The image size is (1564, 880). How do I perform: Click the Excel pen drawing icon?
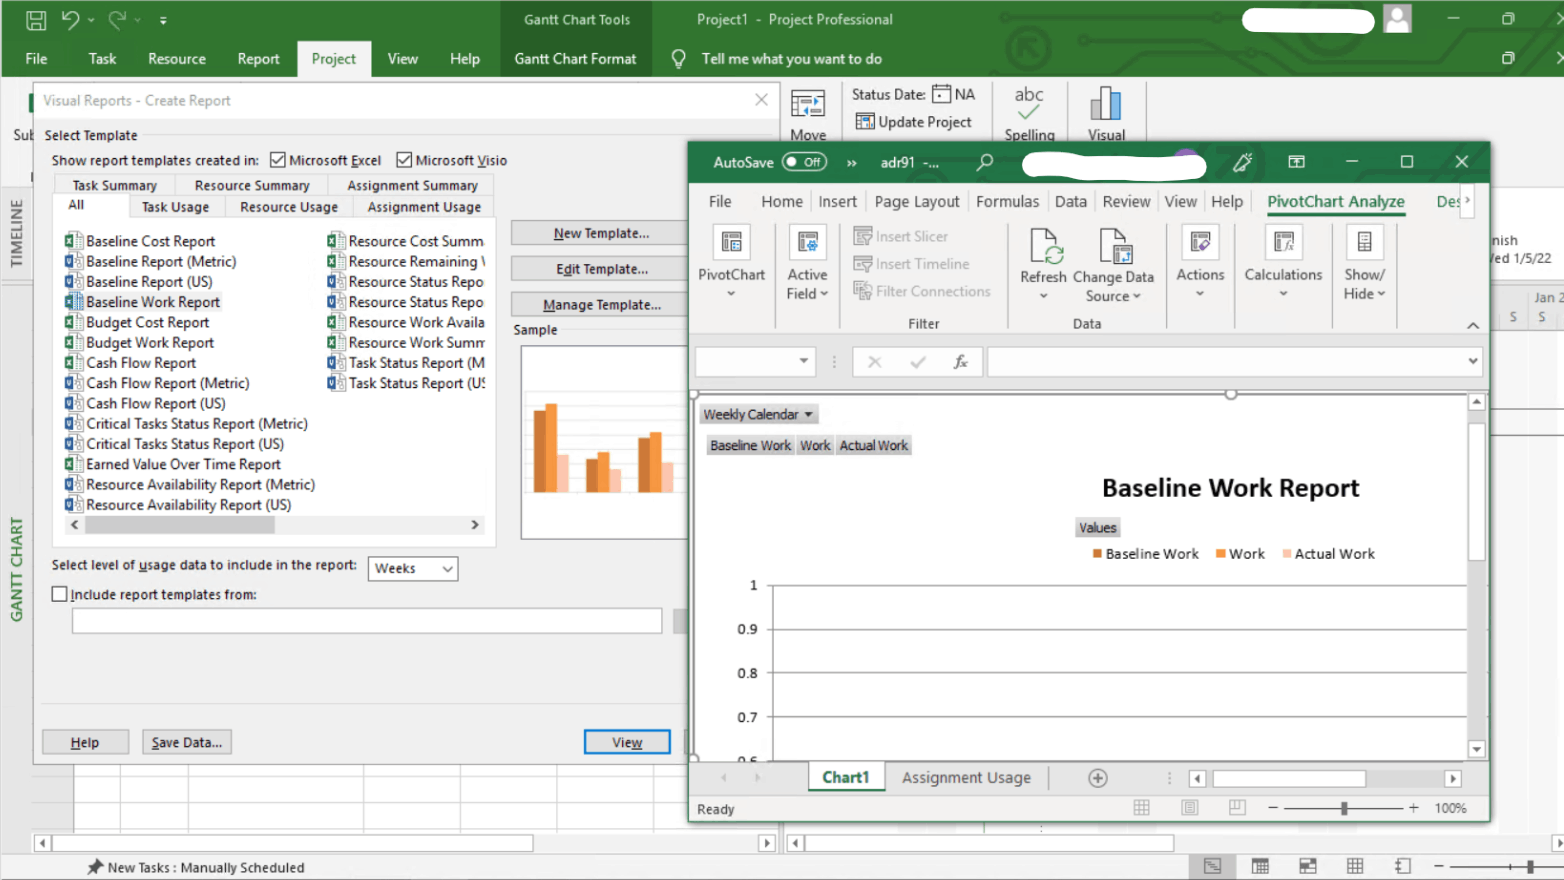(x=1243, y=162)
